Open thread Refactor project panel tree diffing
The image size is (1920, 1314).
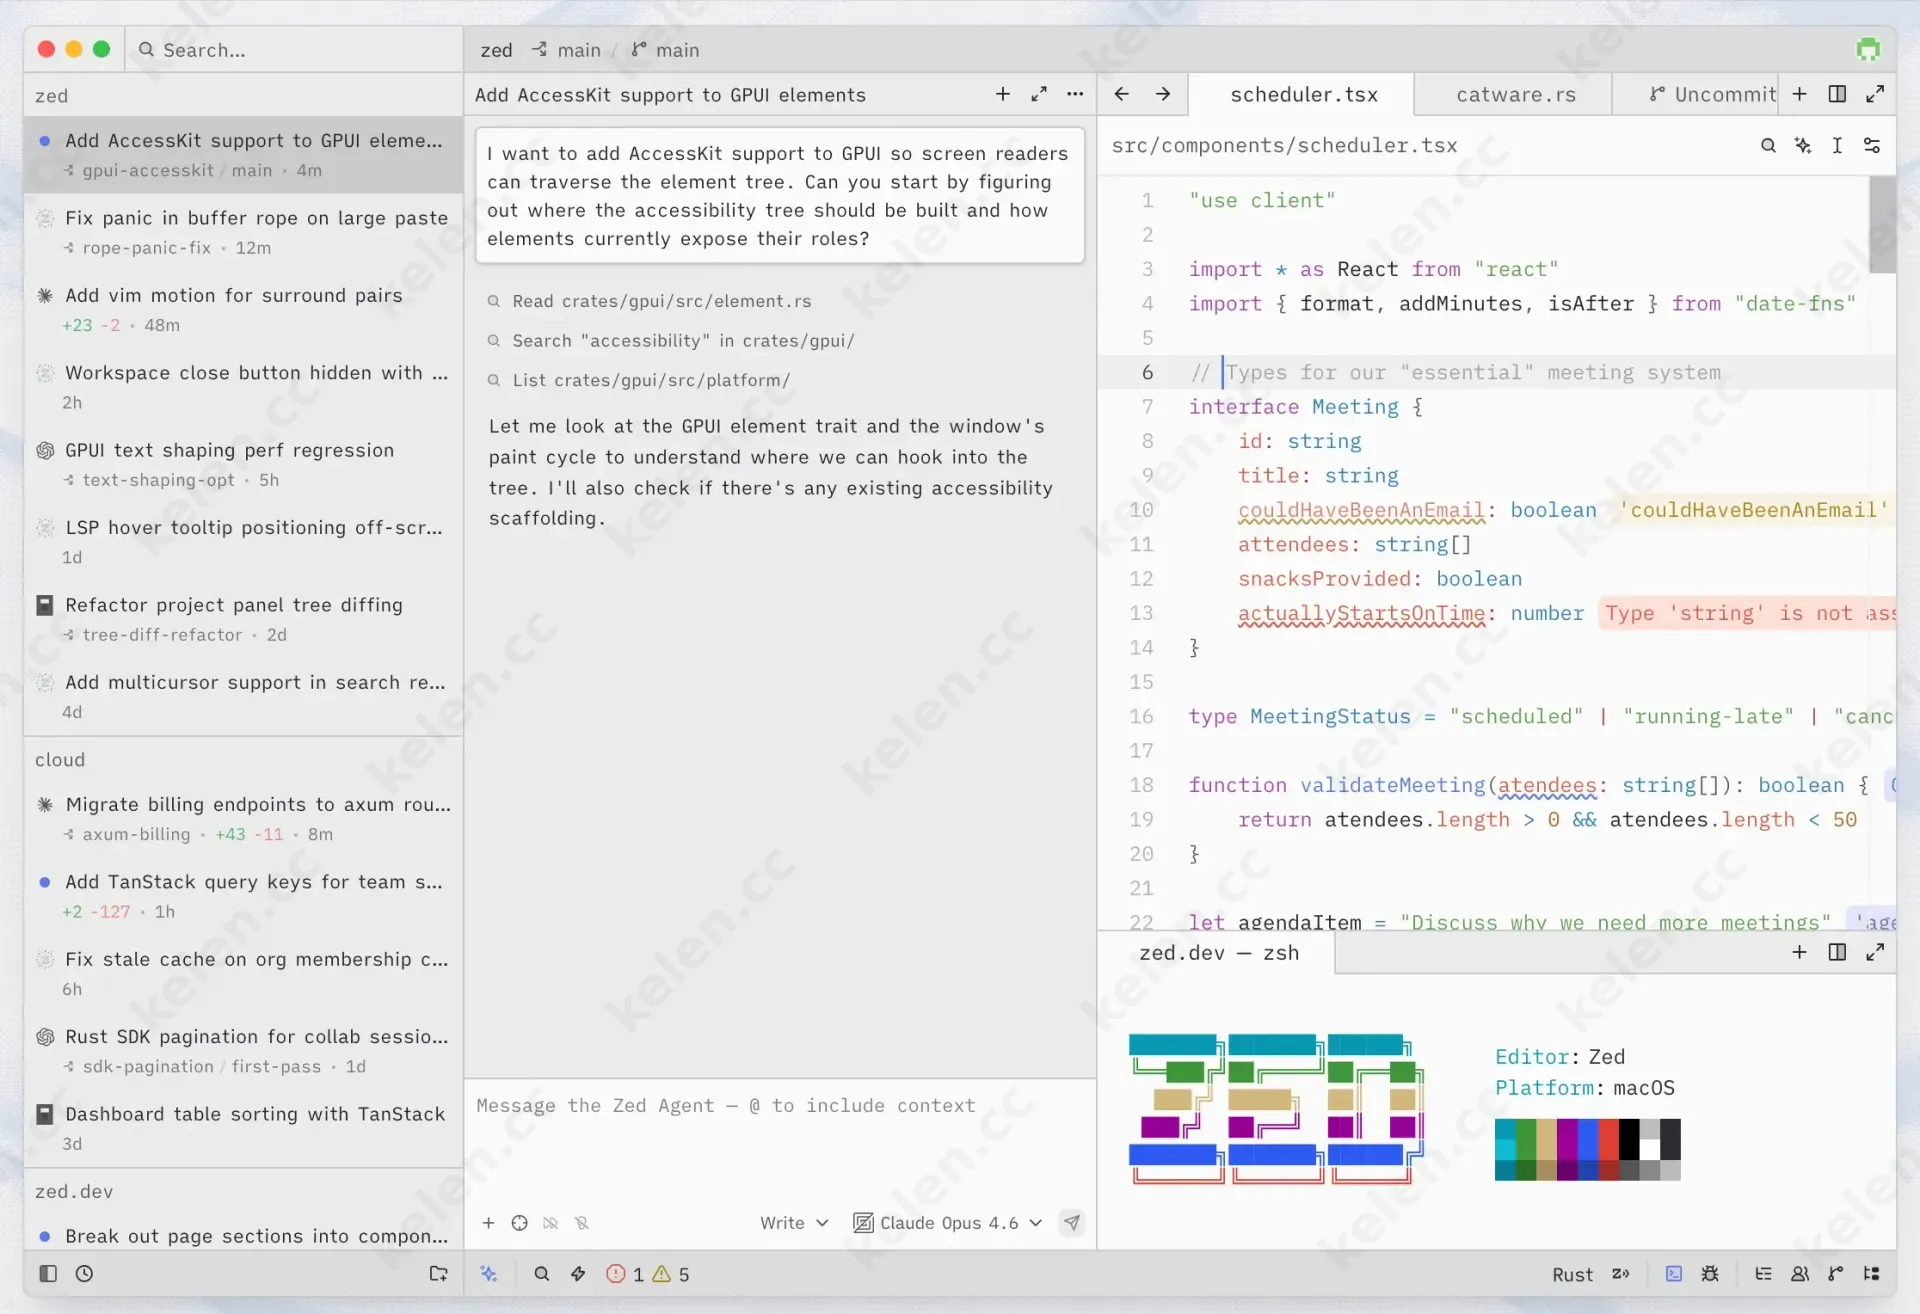pos(243,619)
